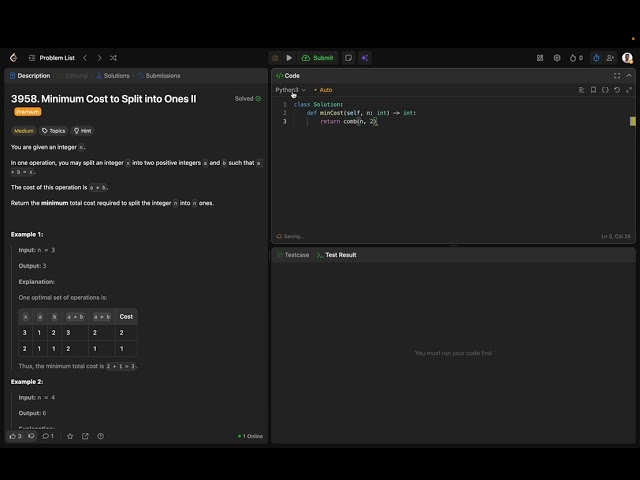Image resolution: width=640 pixels, height=480 pixels.
Task: Open the layout grid icon
Action: coord(540,58)
